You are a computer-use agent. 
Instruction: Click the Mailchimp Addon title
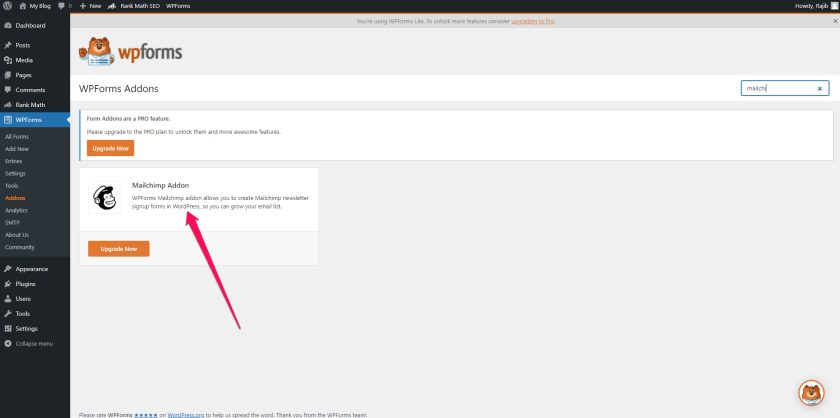click(x=160, y=185)
